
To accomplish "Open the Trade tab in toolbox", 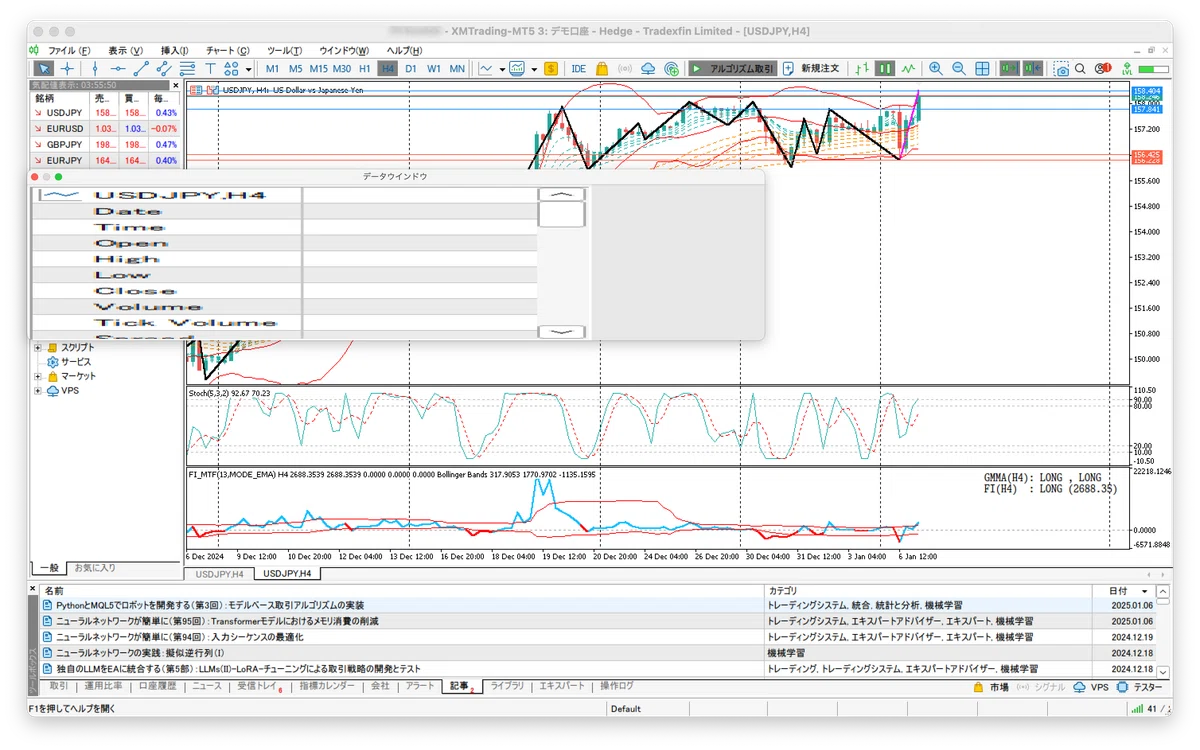I will [x=59, y=687].
